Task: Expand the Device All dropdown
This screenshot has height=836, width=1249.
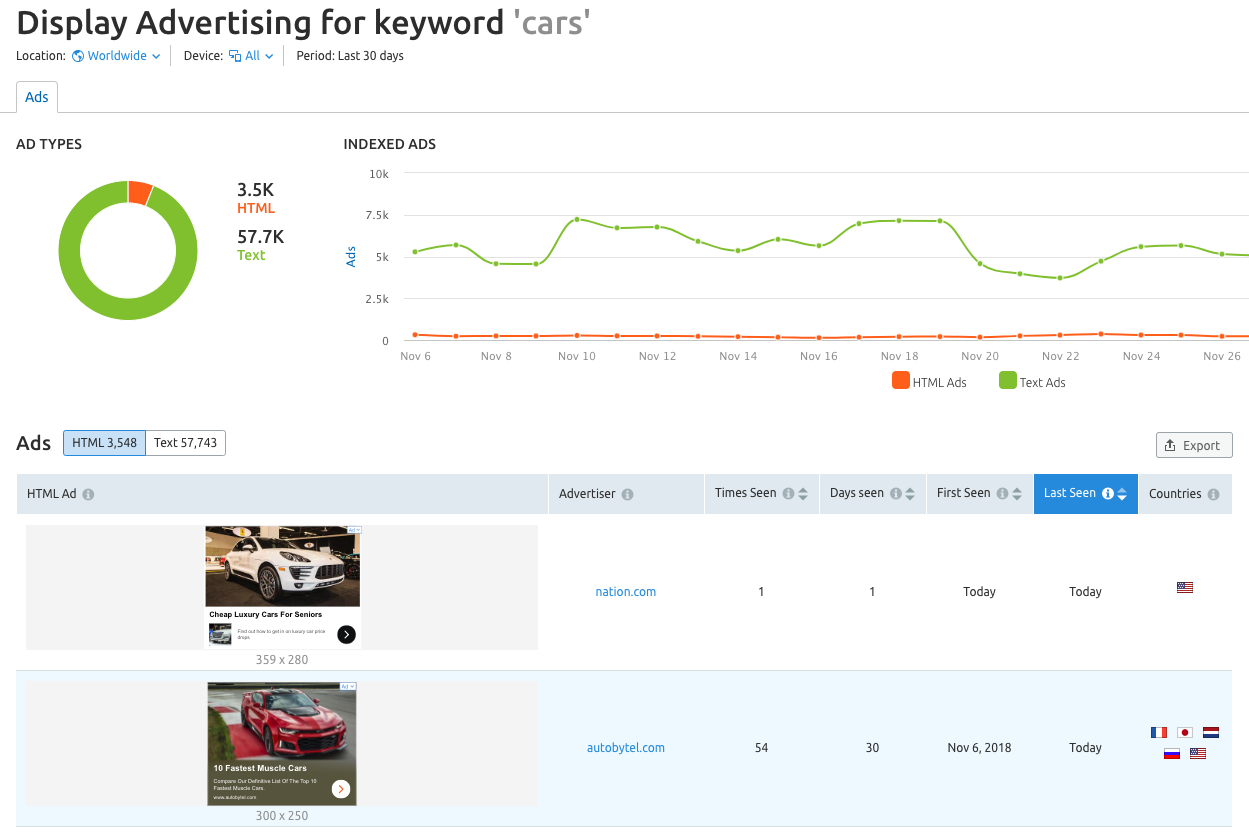Action: click(251, 56)
